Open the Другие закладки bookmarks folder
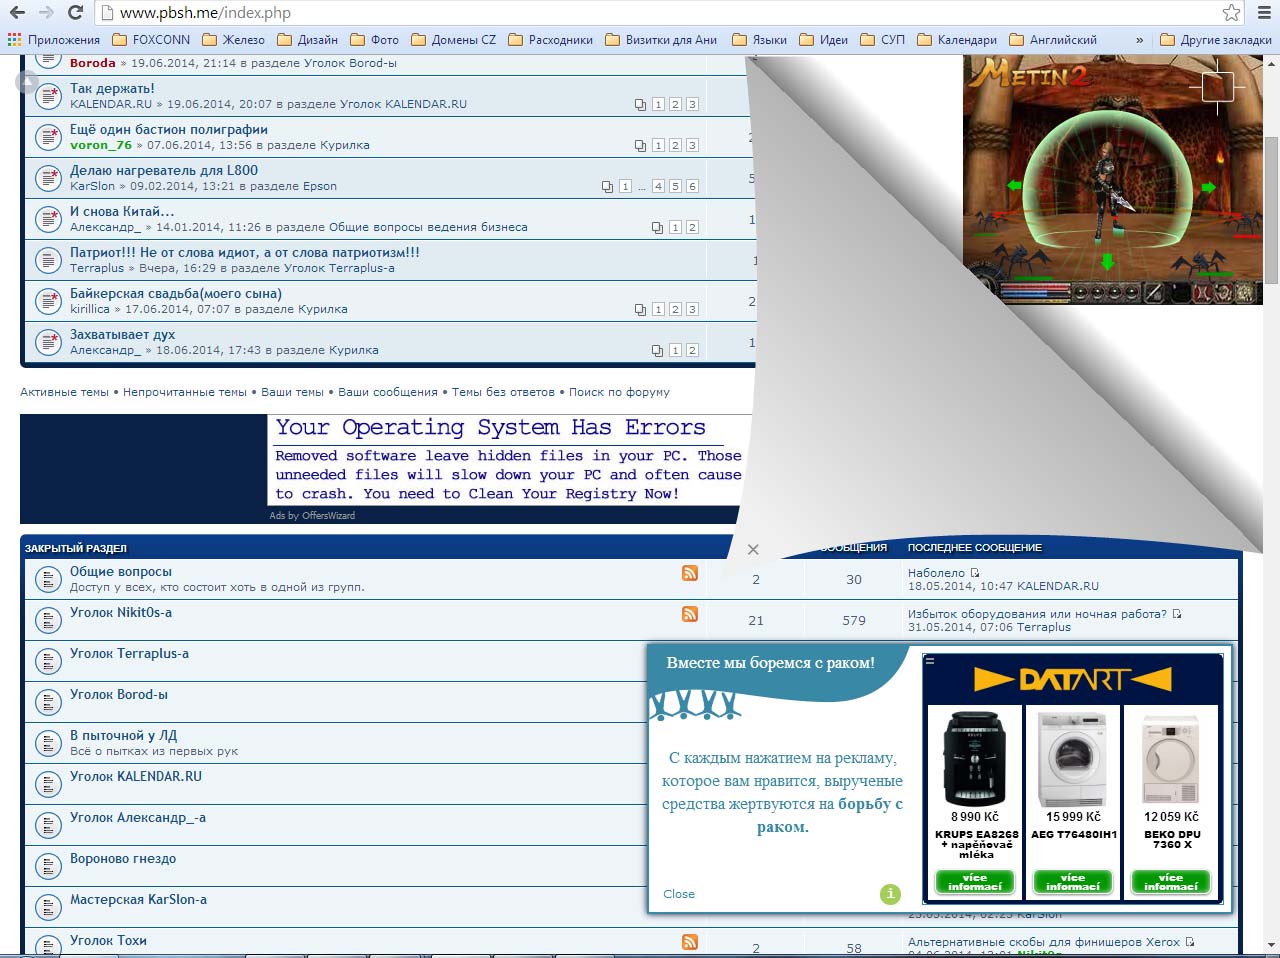 tap(1216, 40)
